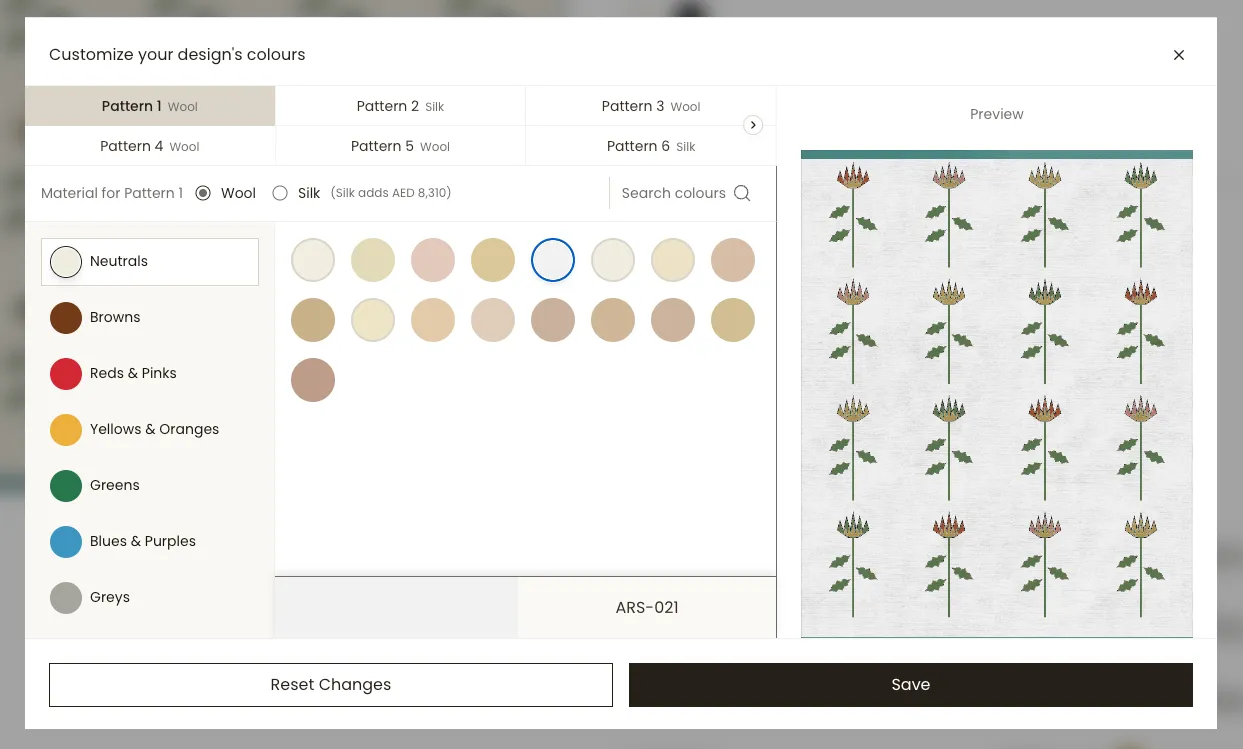Pick the last rosy-beige swatch in row one
The height and width of the screenshot is (749, 1243).
click(733, 260)
